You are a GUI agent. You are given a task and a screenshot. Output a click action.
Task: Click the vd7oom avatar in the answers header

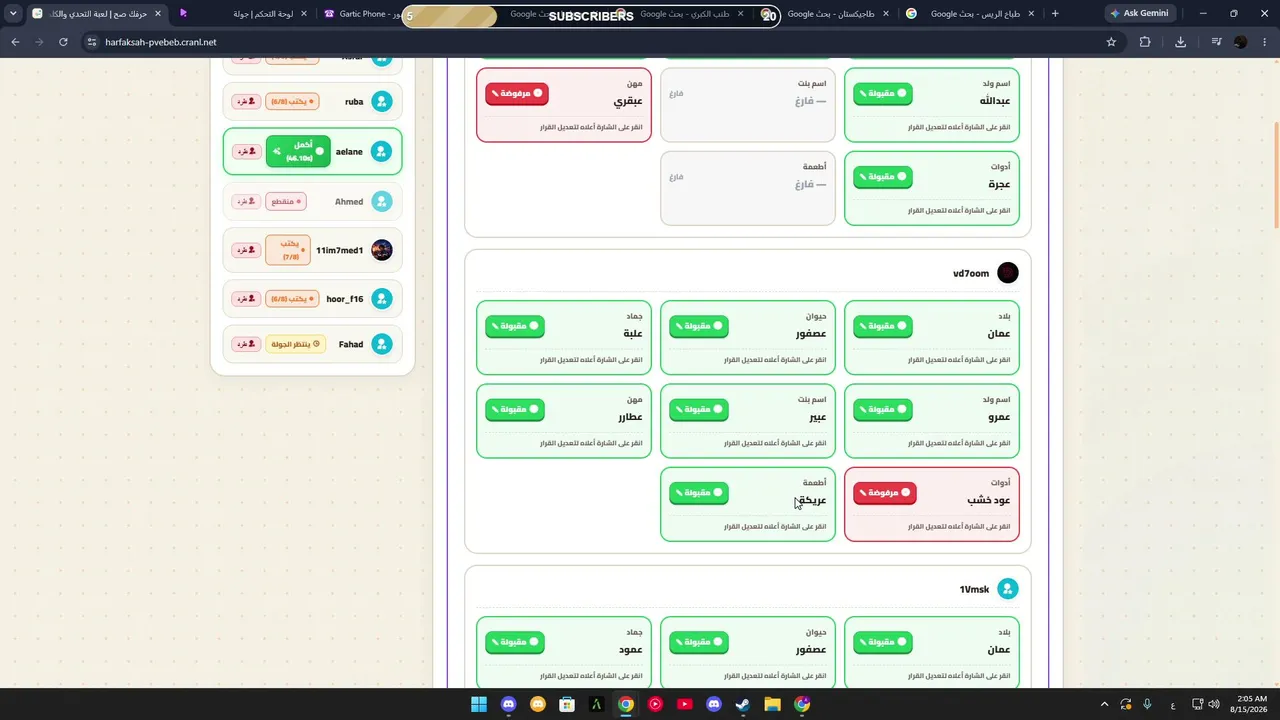click(1008, 273)
